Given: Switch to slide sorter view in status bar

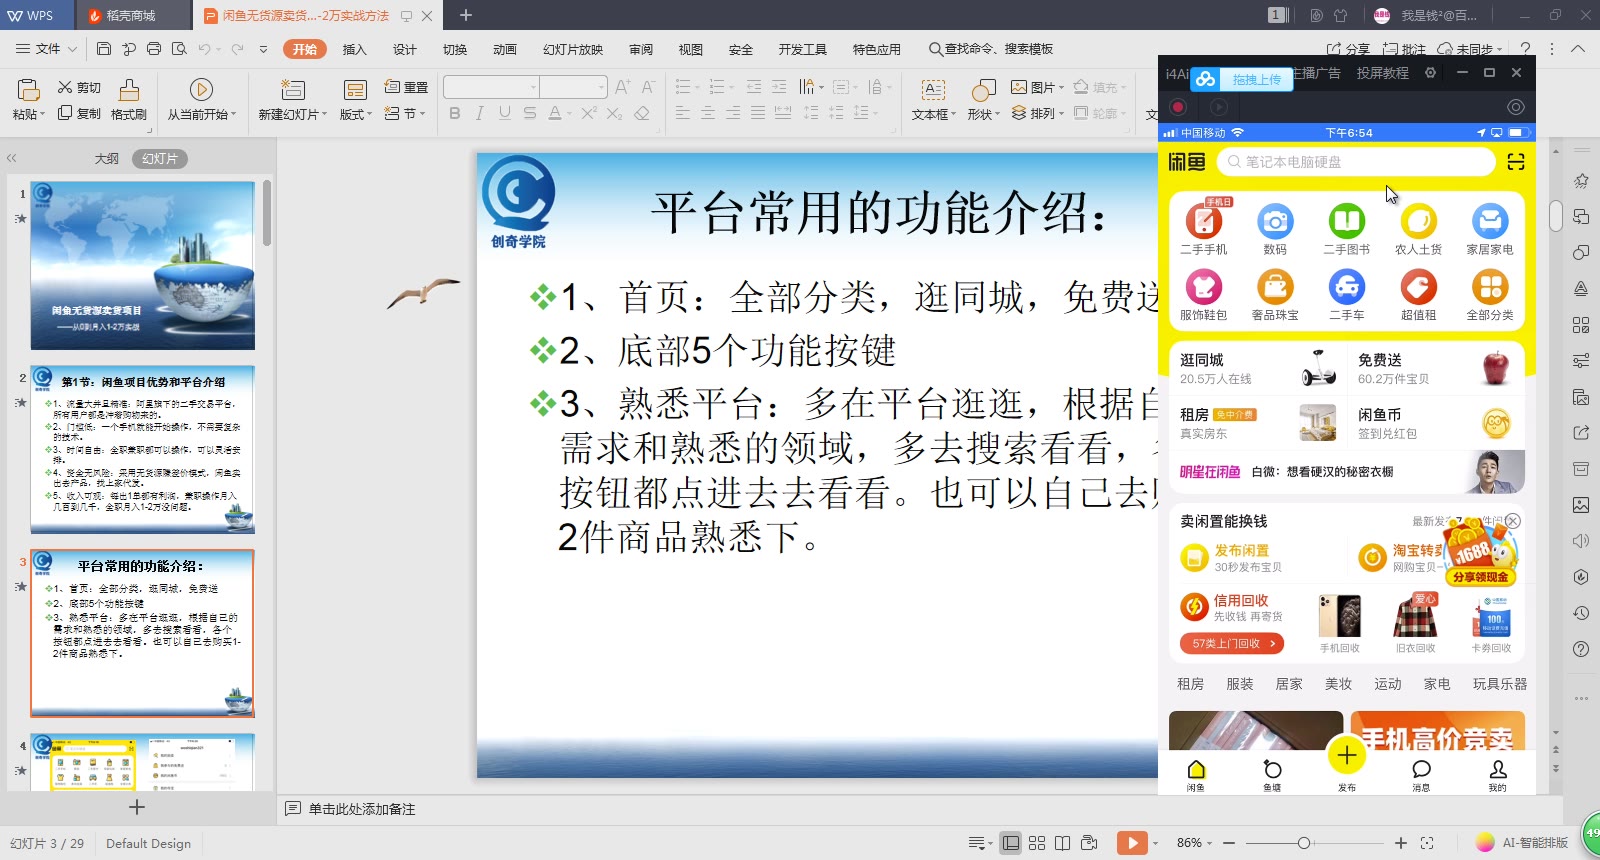Looking at the screenshot, I should click(x=1037, y=843).
